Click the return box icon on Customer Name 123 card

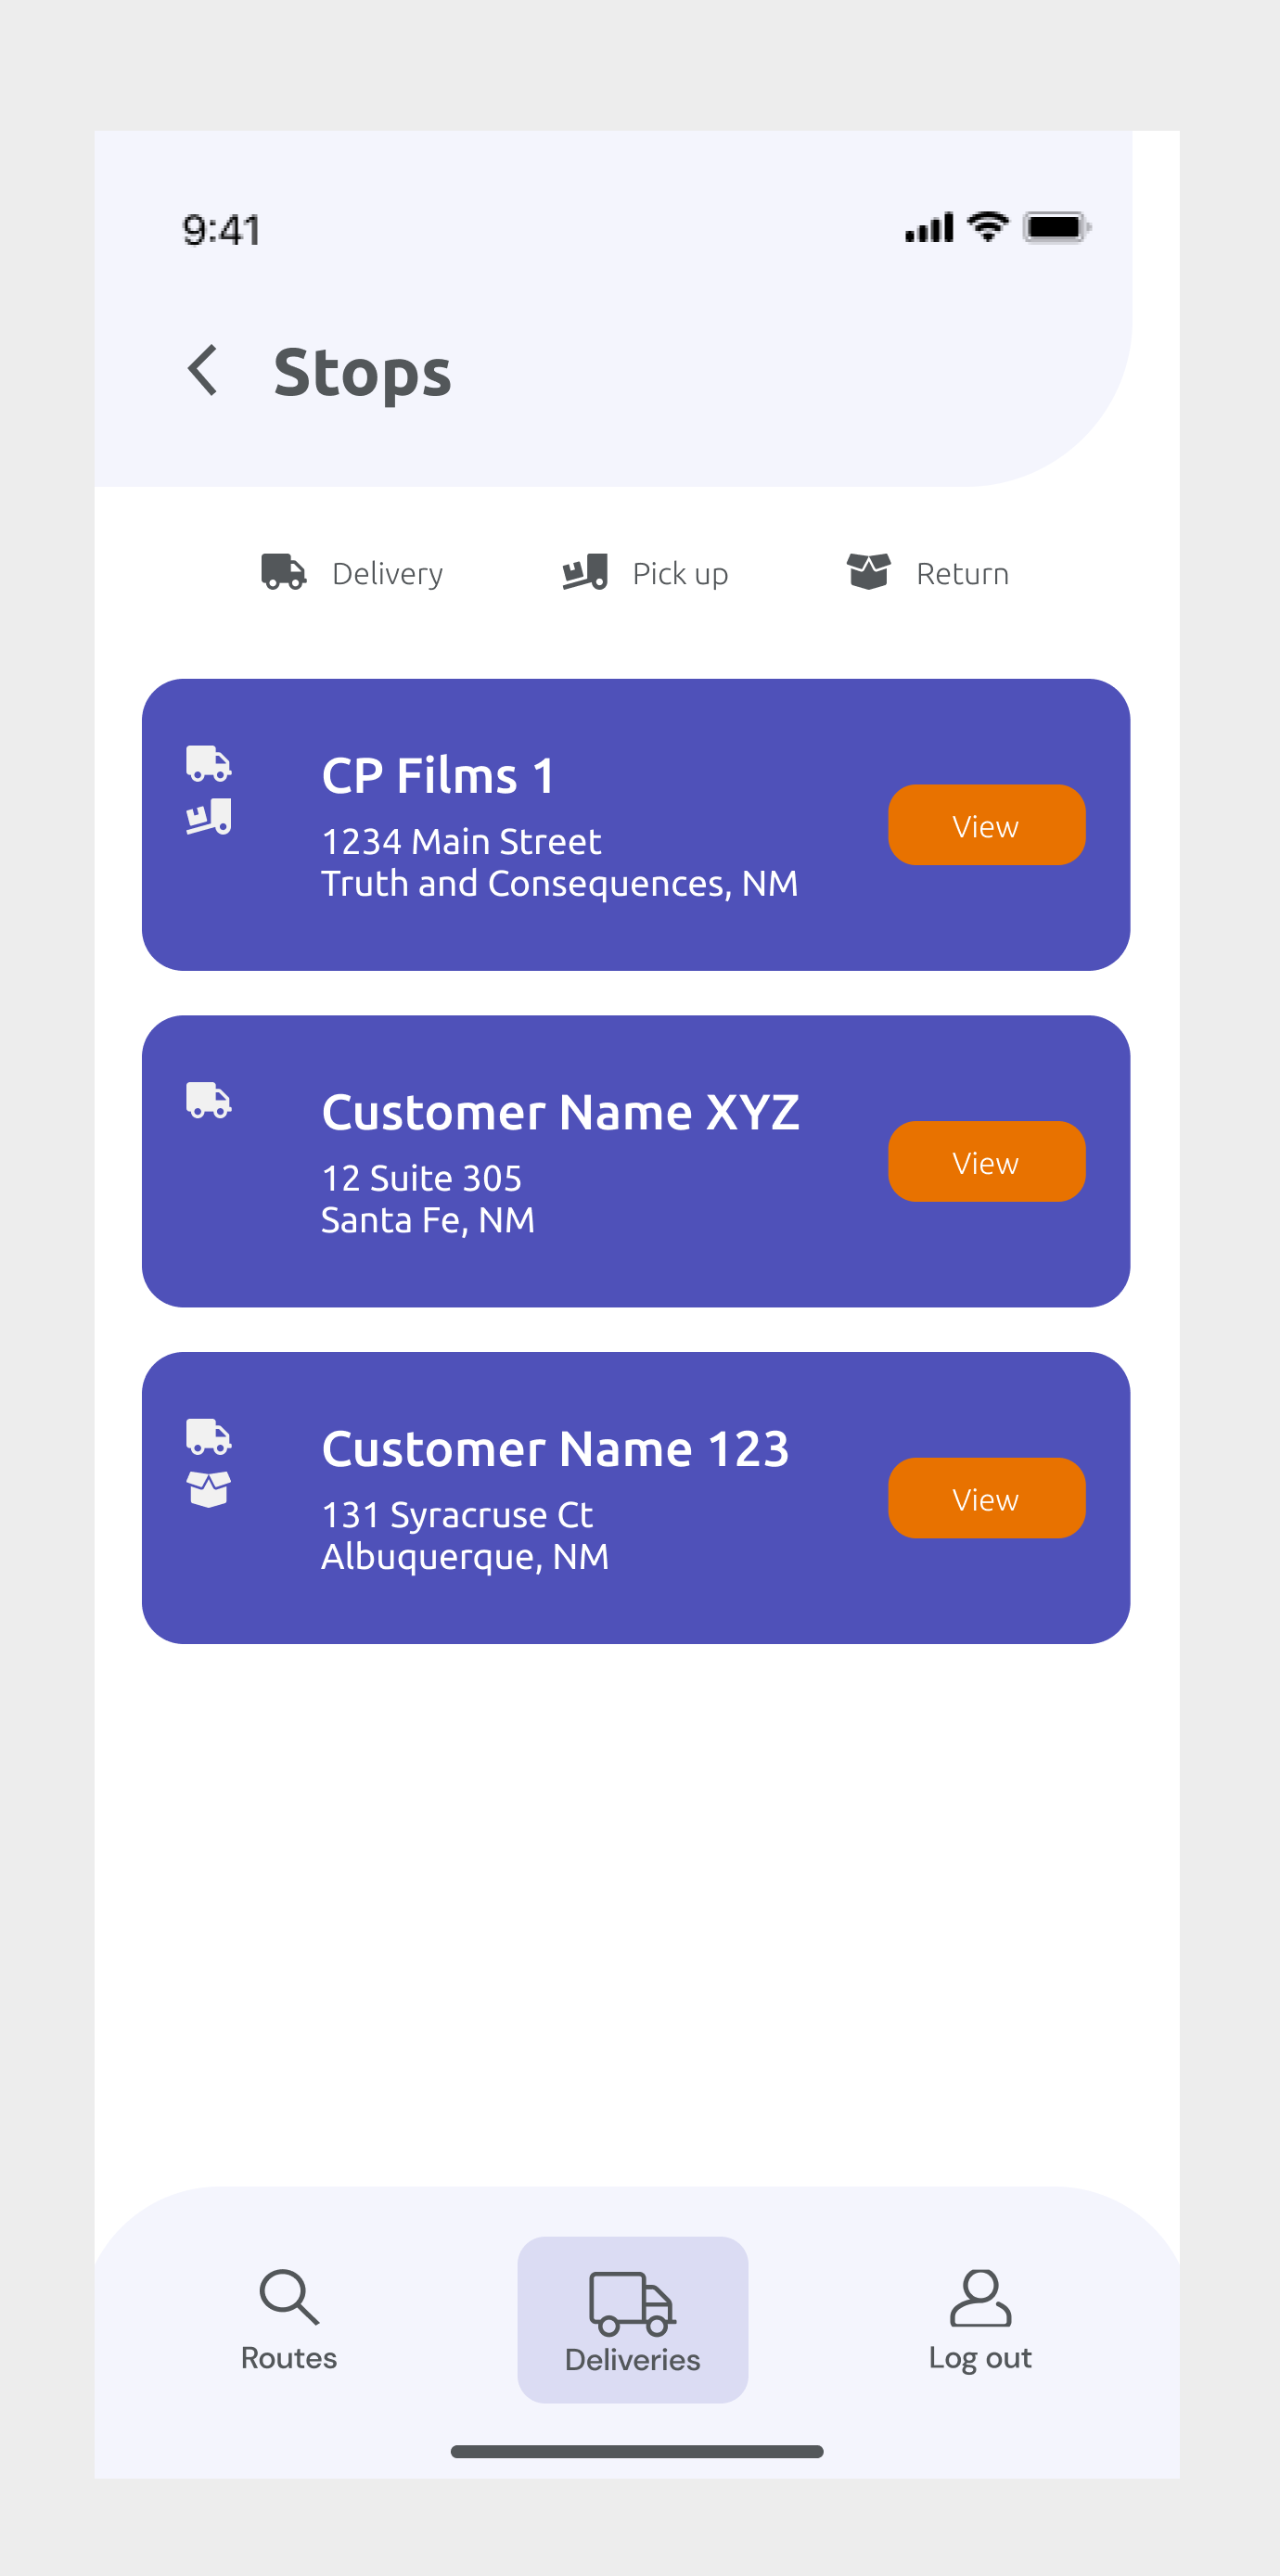click(209, 1490)
